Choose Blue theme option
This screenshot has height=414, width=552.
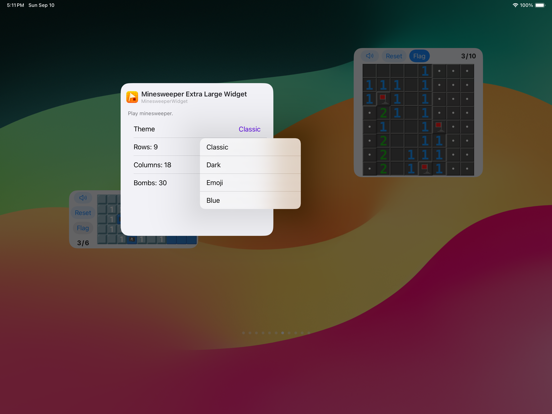[250, 200]
